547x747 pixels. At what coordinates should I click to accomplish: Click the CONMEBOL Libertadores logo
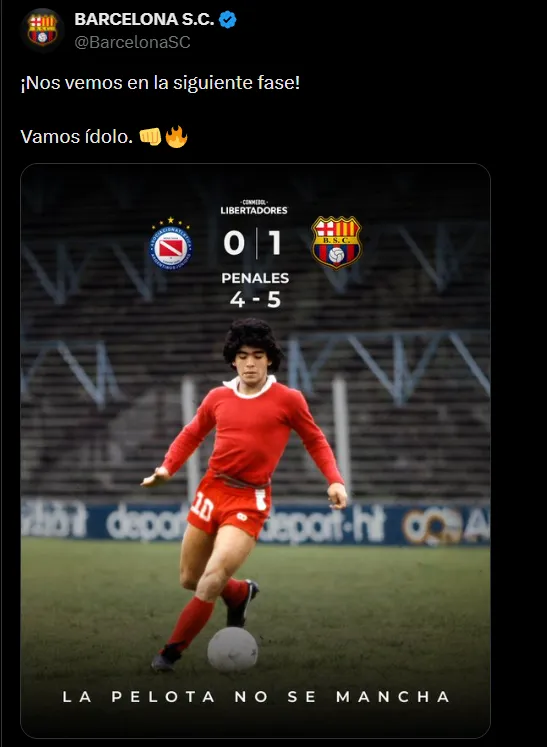coord(254,207)
